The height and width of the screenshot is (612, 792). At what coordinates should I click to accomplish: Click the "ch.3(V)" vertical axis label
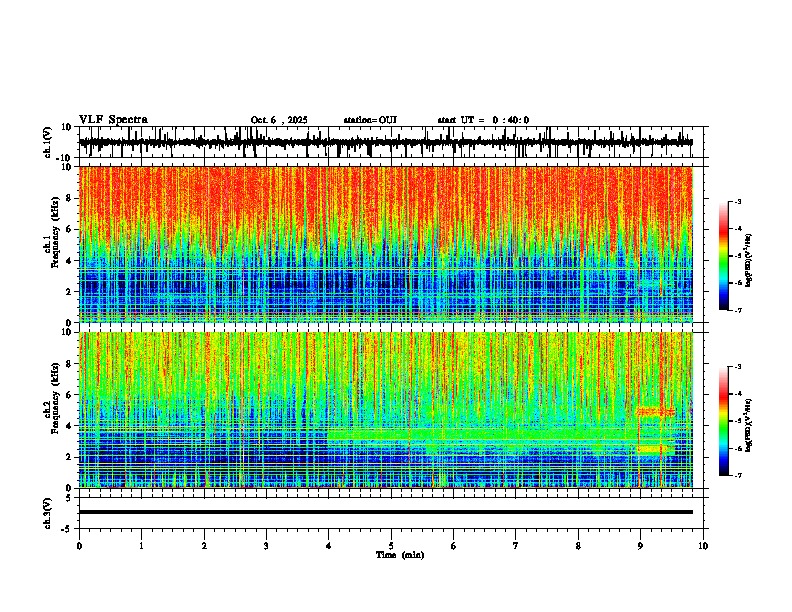tap(48, 513)
